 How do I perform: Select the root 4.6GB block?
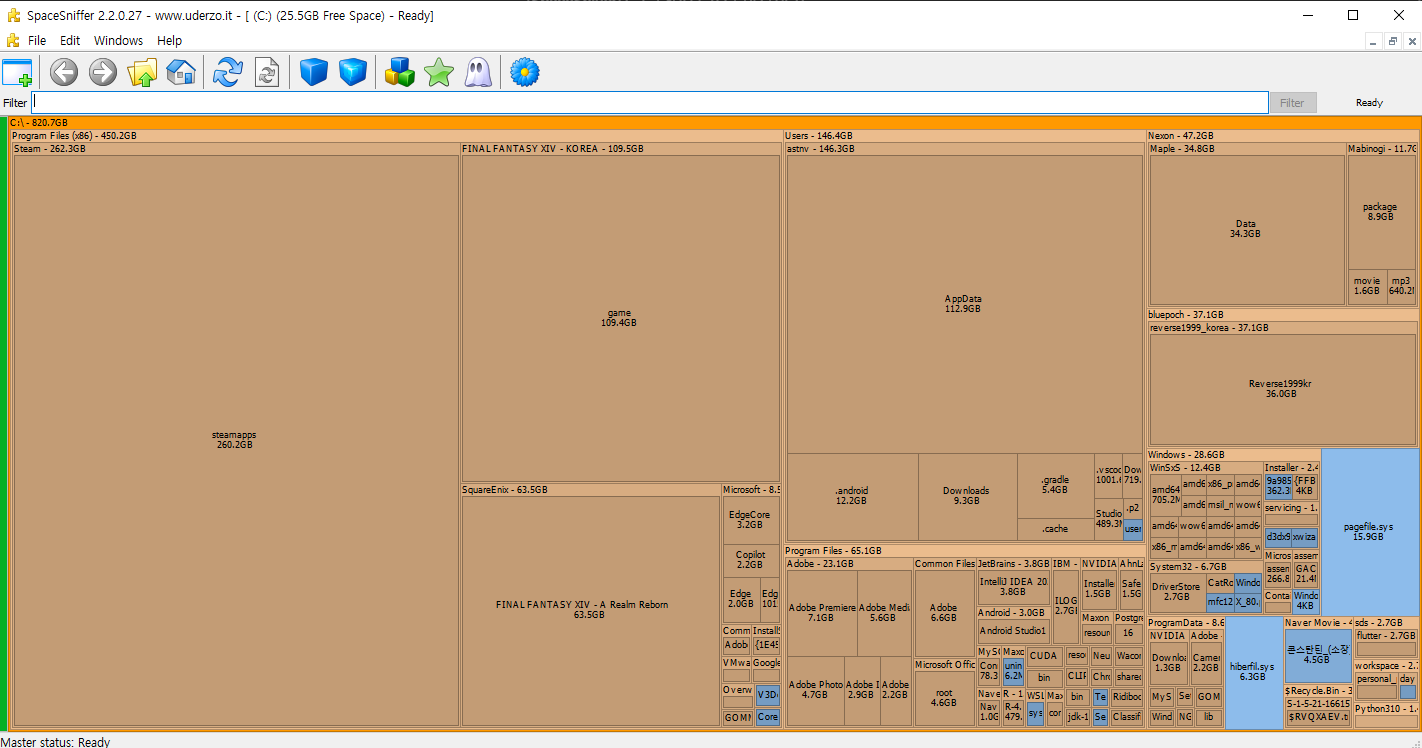tap(944, 697)
